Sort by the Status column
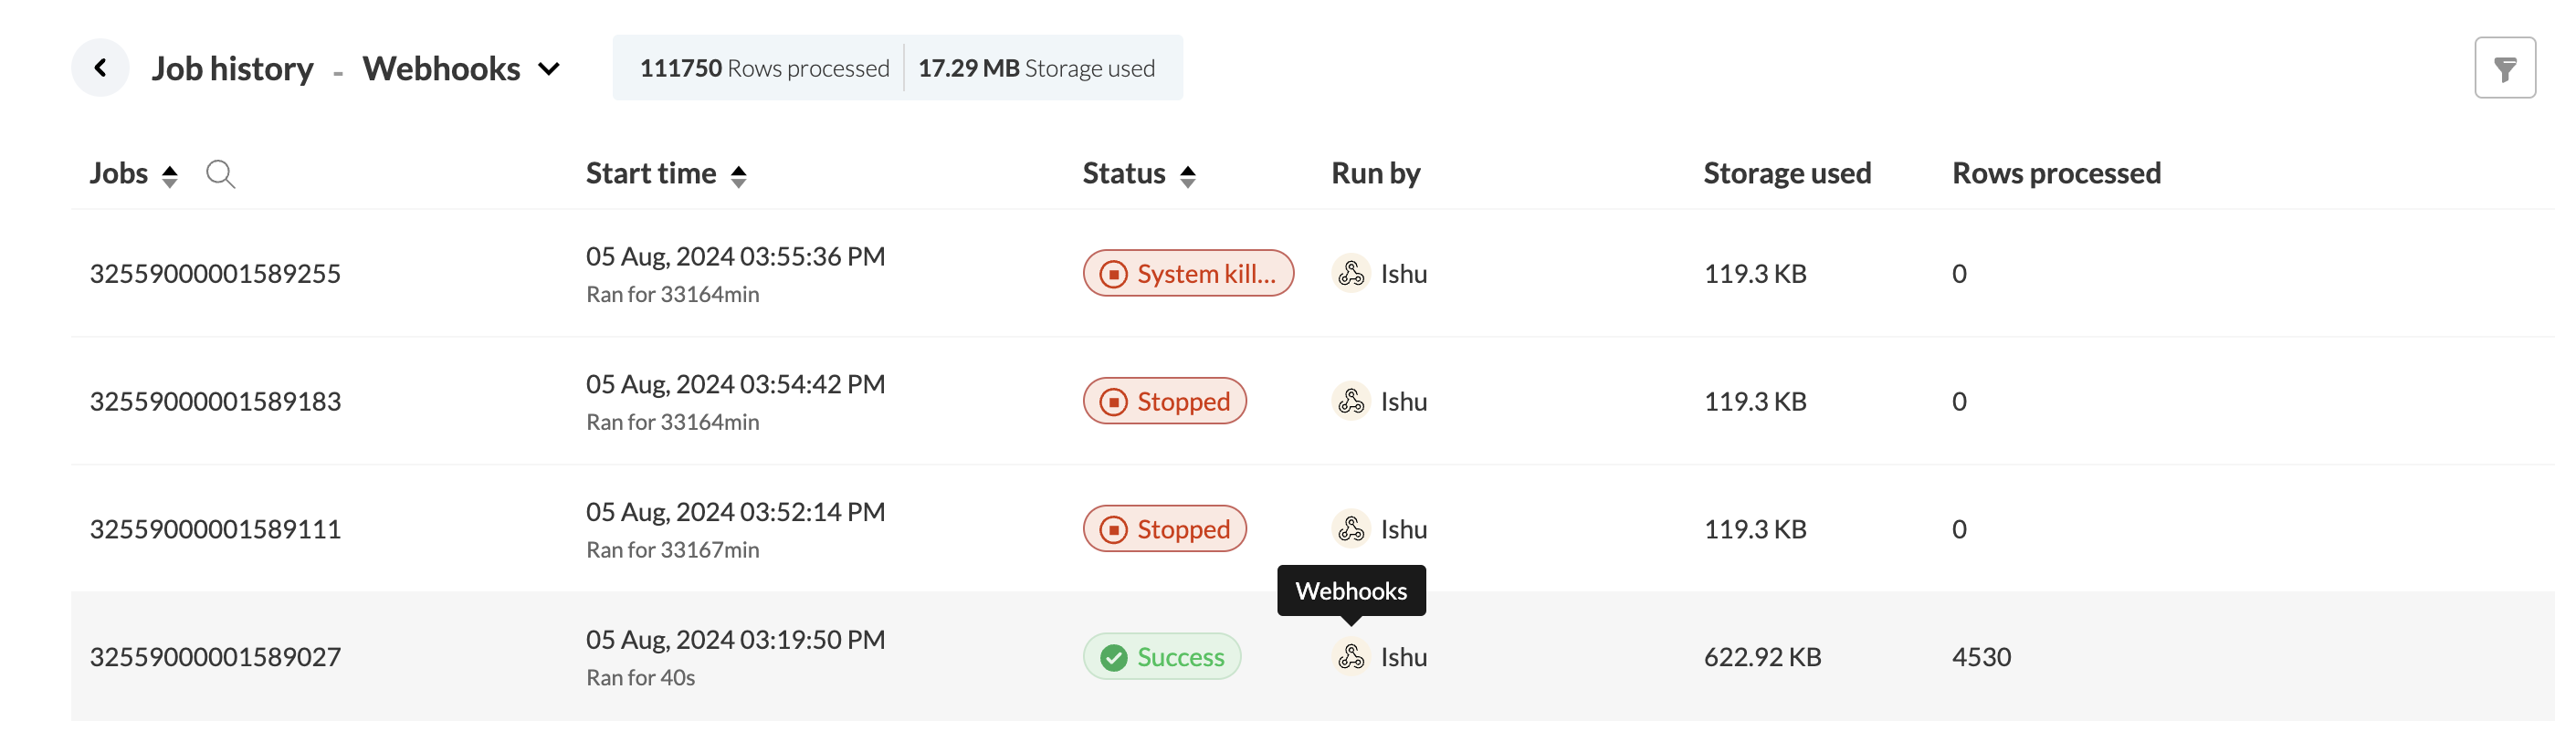Viewport: 2576px width, 752px height. tap(1187, 176)
